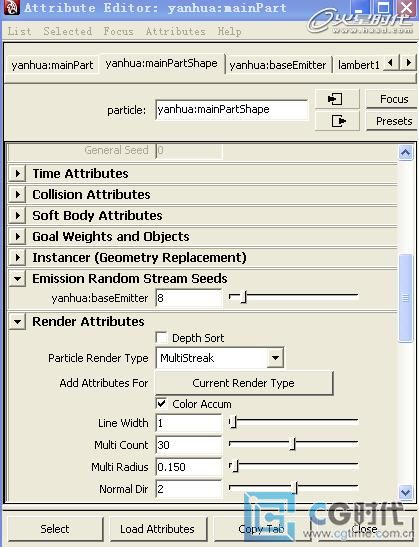Click the General Seed value field

188,150
